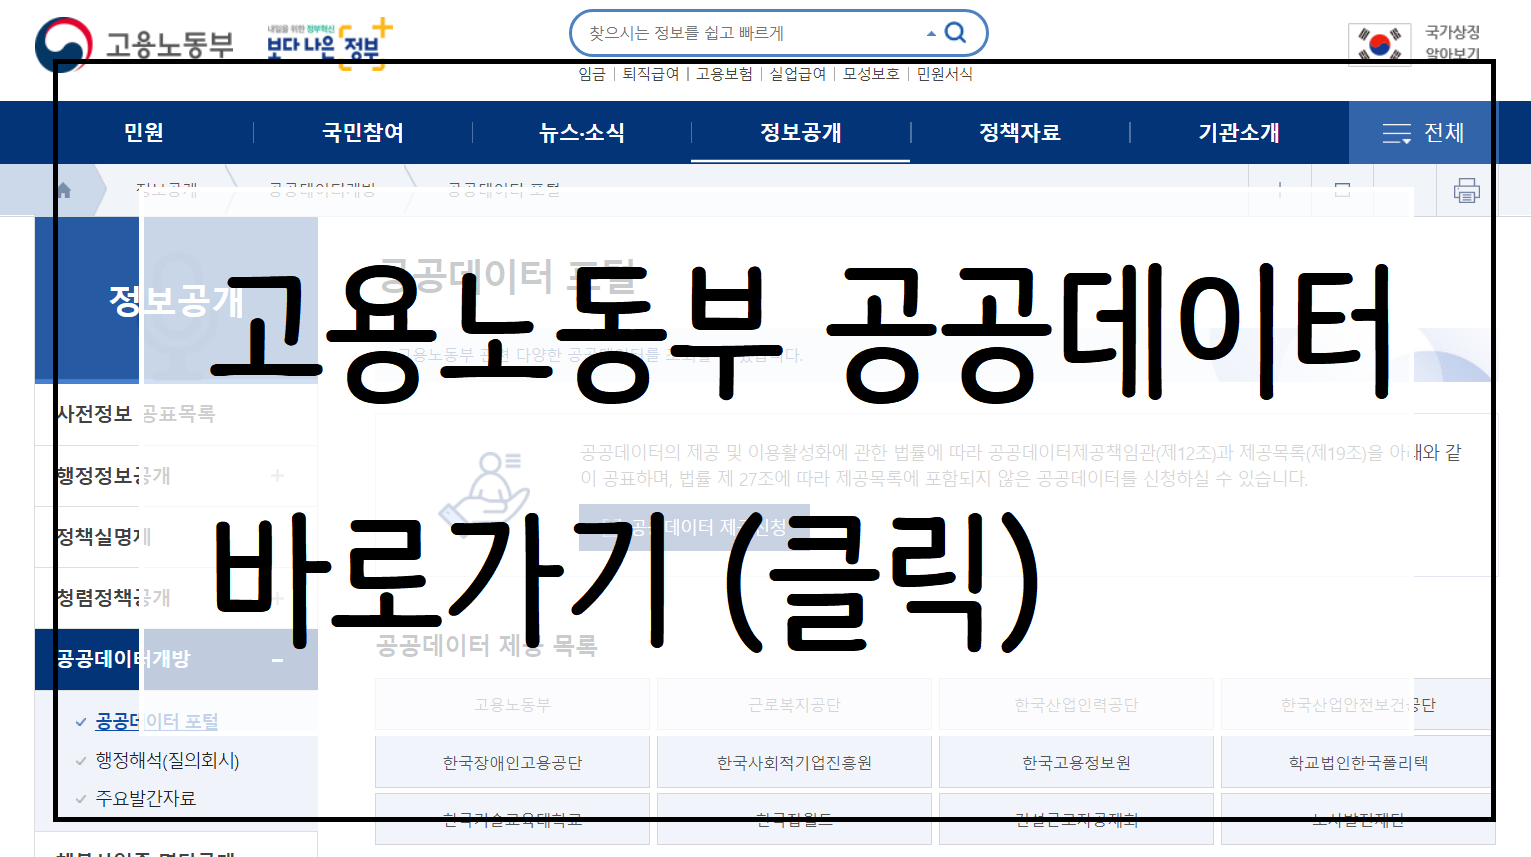Click the 실업급여 quick link
The image size is (1531, 857).
798,73
